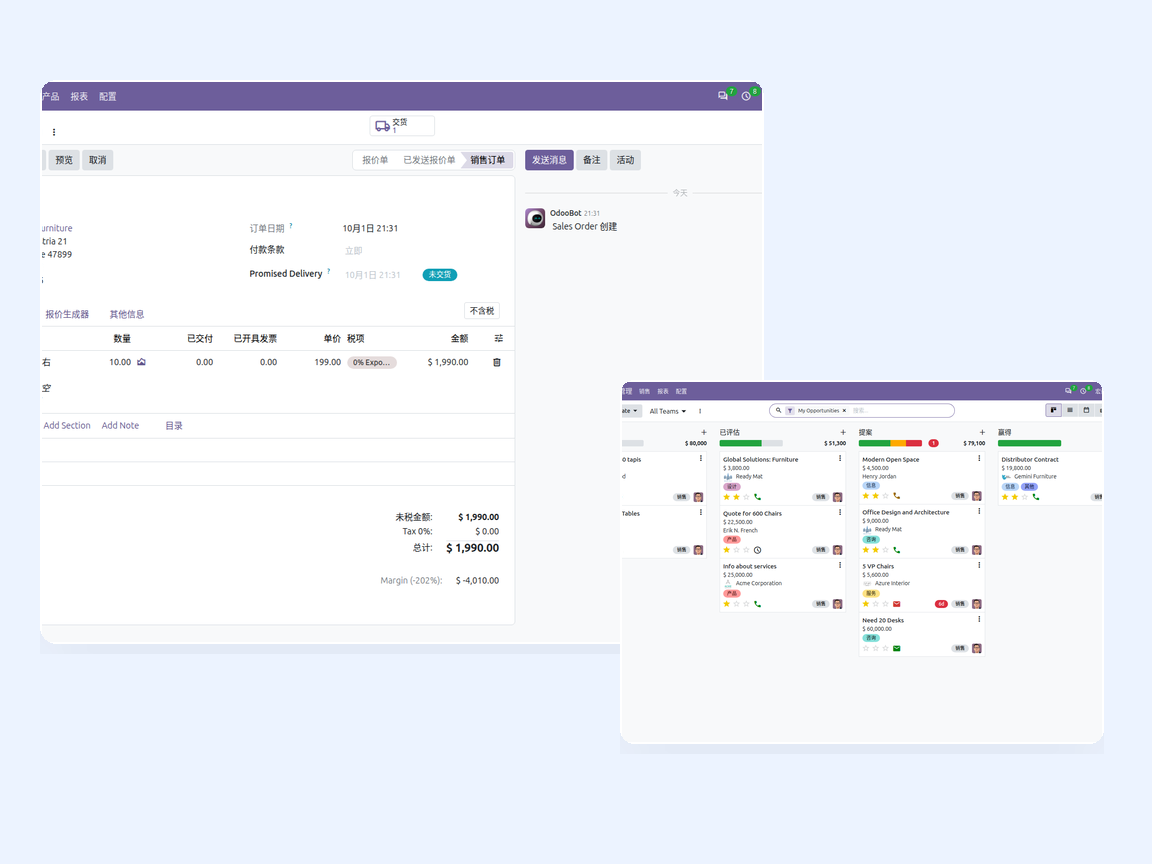Open the email activity on 5 VP Chairs card
The height and width of the screenshot is (864, 1152).
[896, 604]
